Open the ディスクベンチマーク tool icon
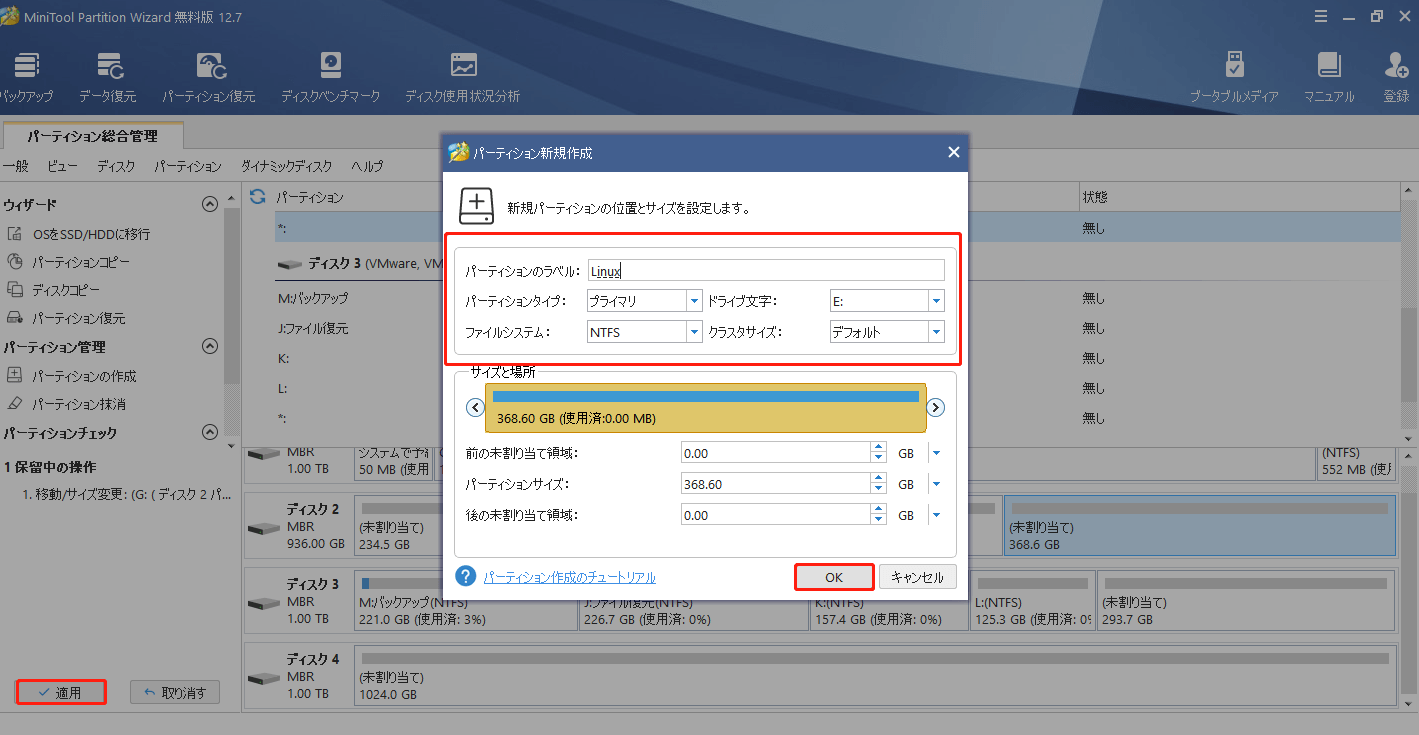The image size is (1419, 735). click(x=330, y=67)
